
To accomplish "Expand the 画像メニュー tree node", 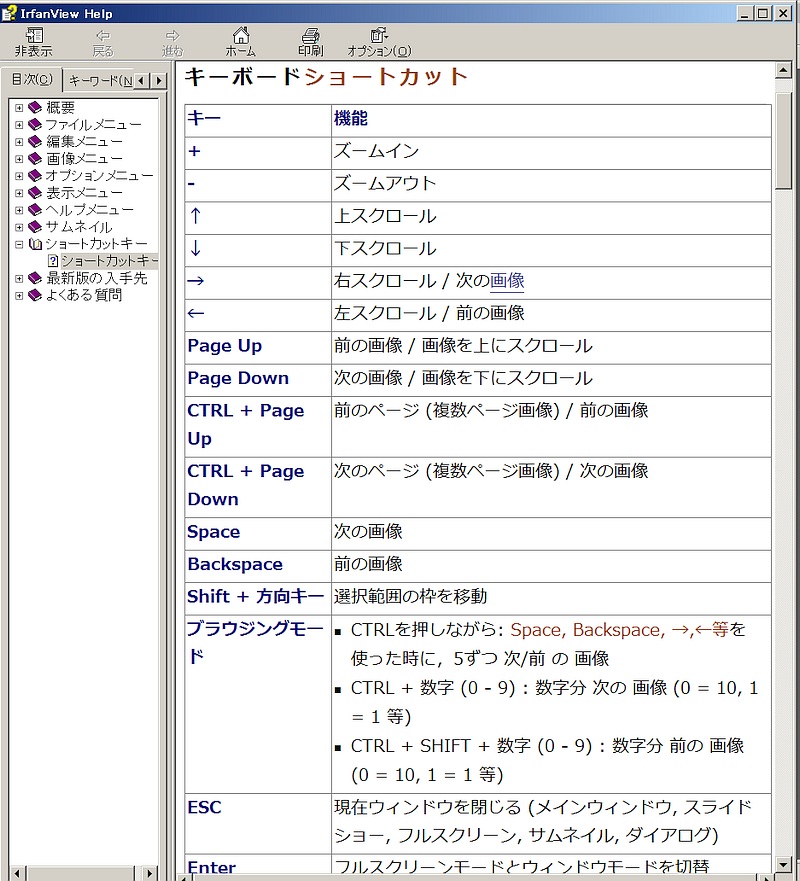I will pos(19,159).
